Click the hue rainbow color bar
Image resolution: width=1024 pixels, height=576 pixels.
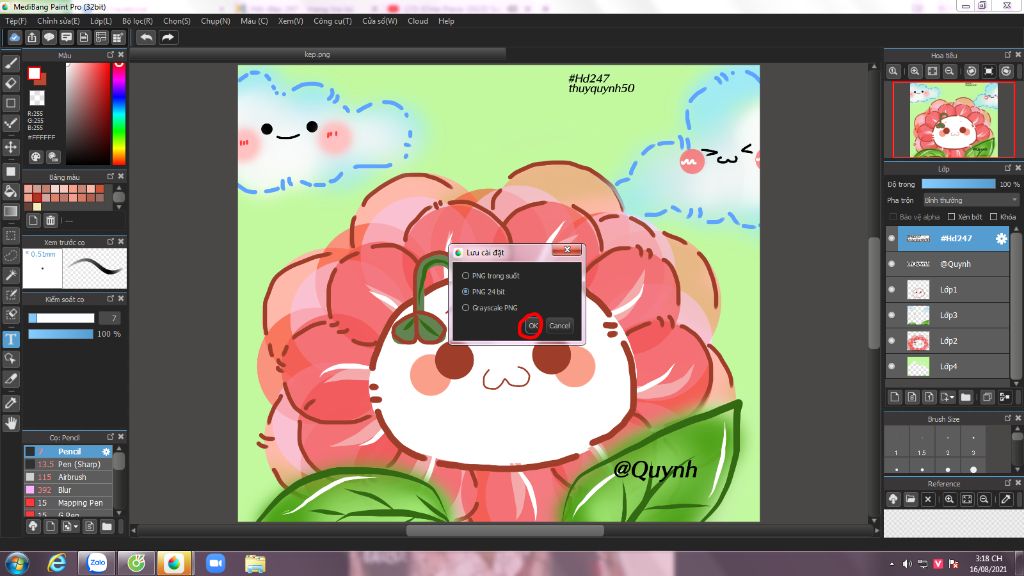coord(119,114)
